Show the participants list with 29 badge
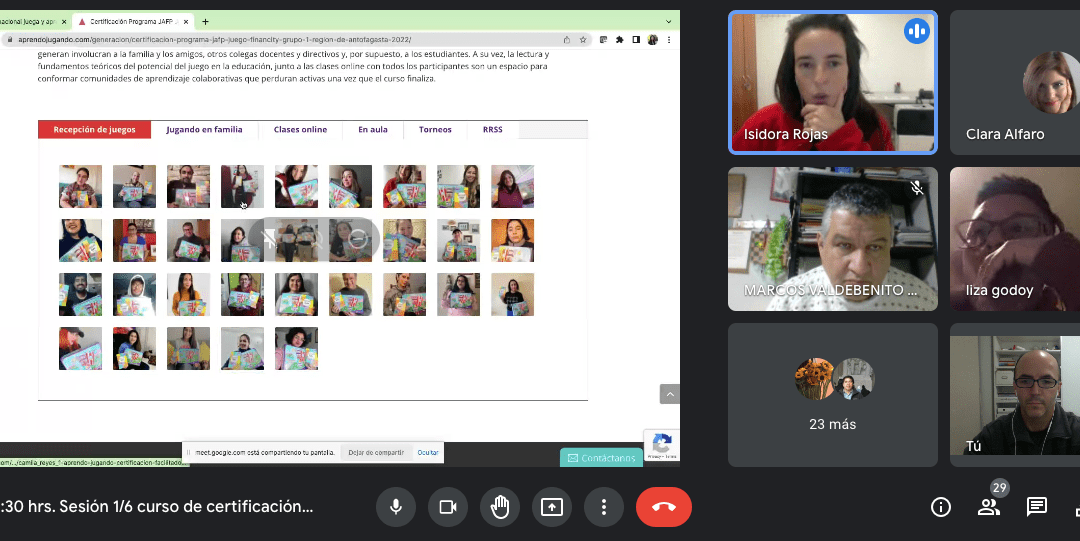This screenshot has height=541, width=1080. tap(989, 507)
